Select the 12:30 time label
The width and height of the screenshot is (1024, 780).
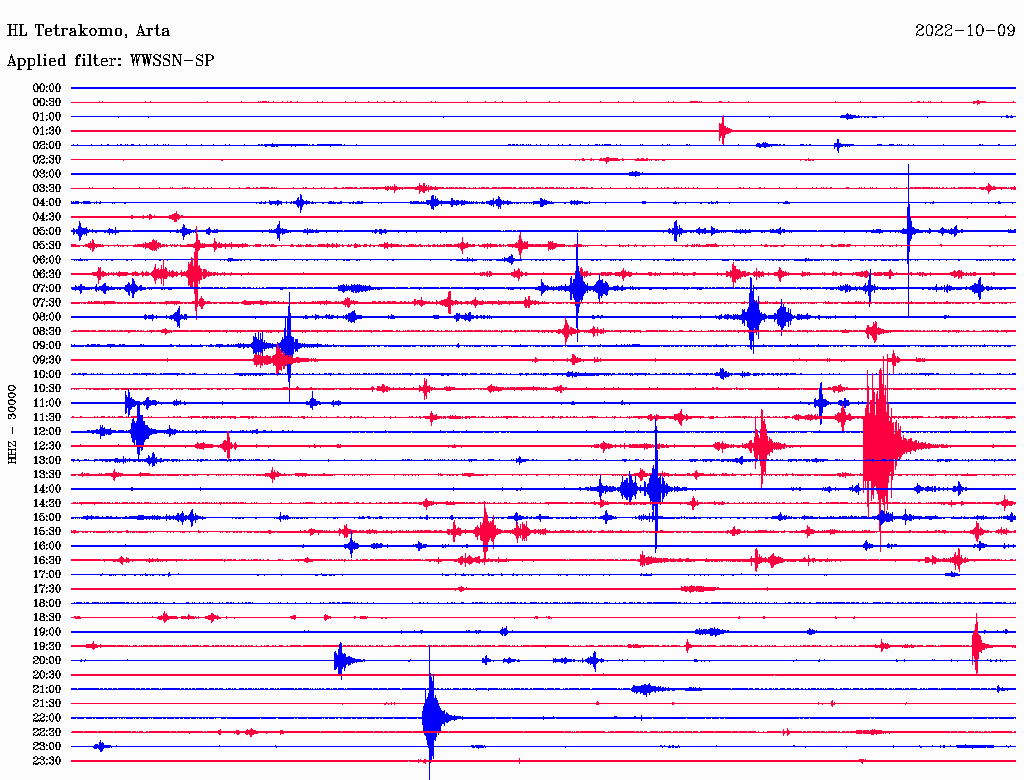pyautogui.click(x=47, y=446)
